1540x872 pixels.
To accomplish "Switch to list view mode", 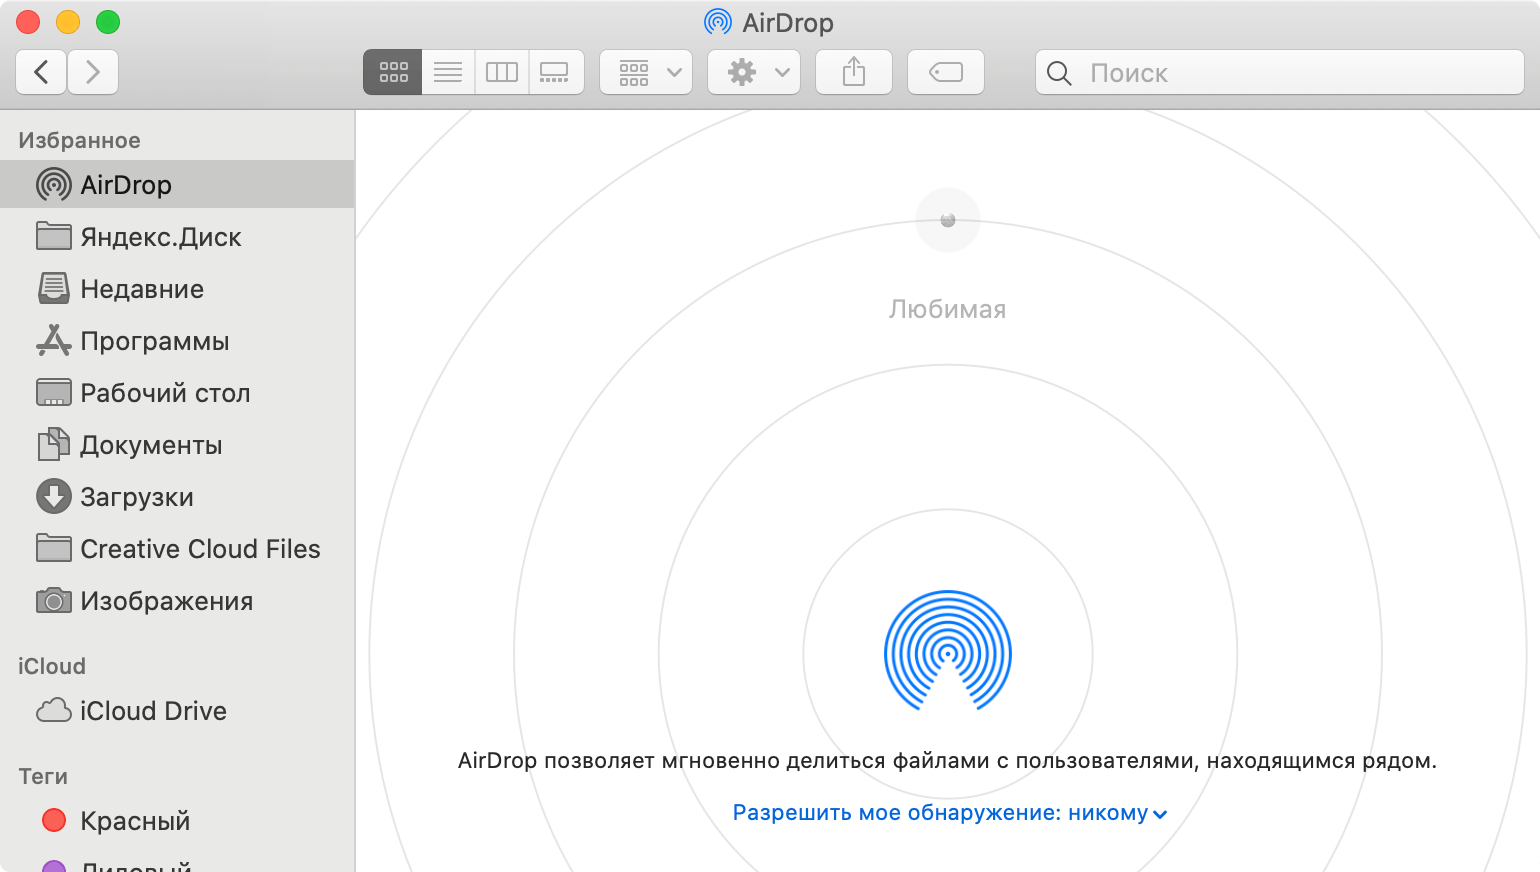I will [448, 72].
